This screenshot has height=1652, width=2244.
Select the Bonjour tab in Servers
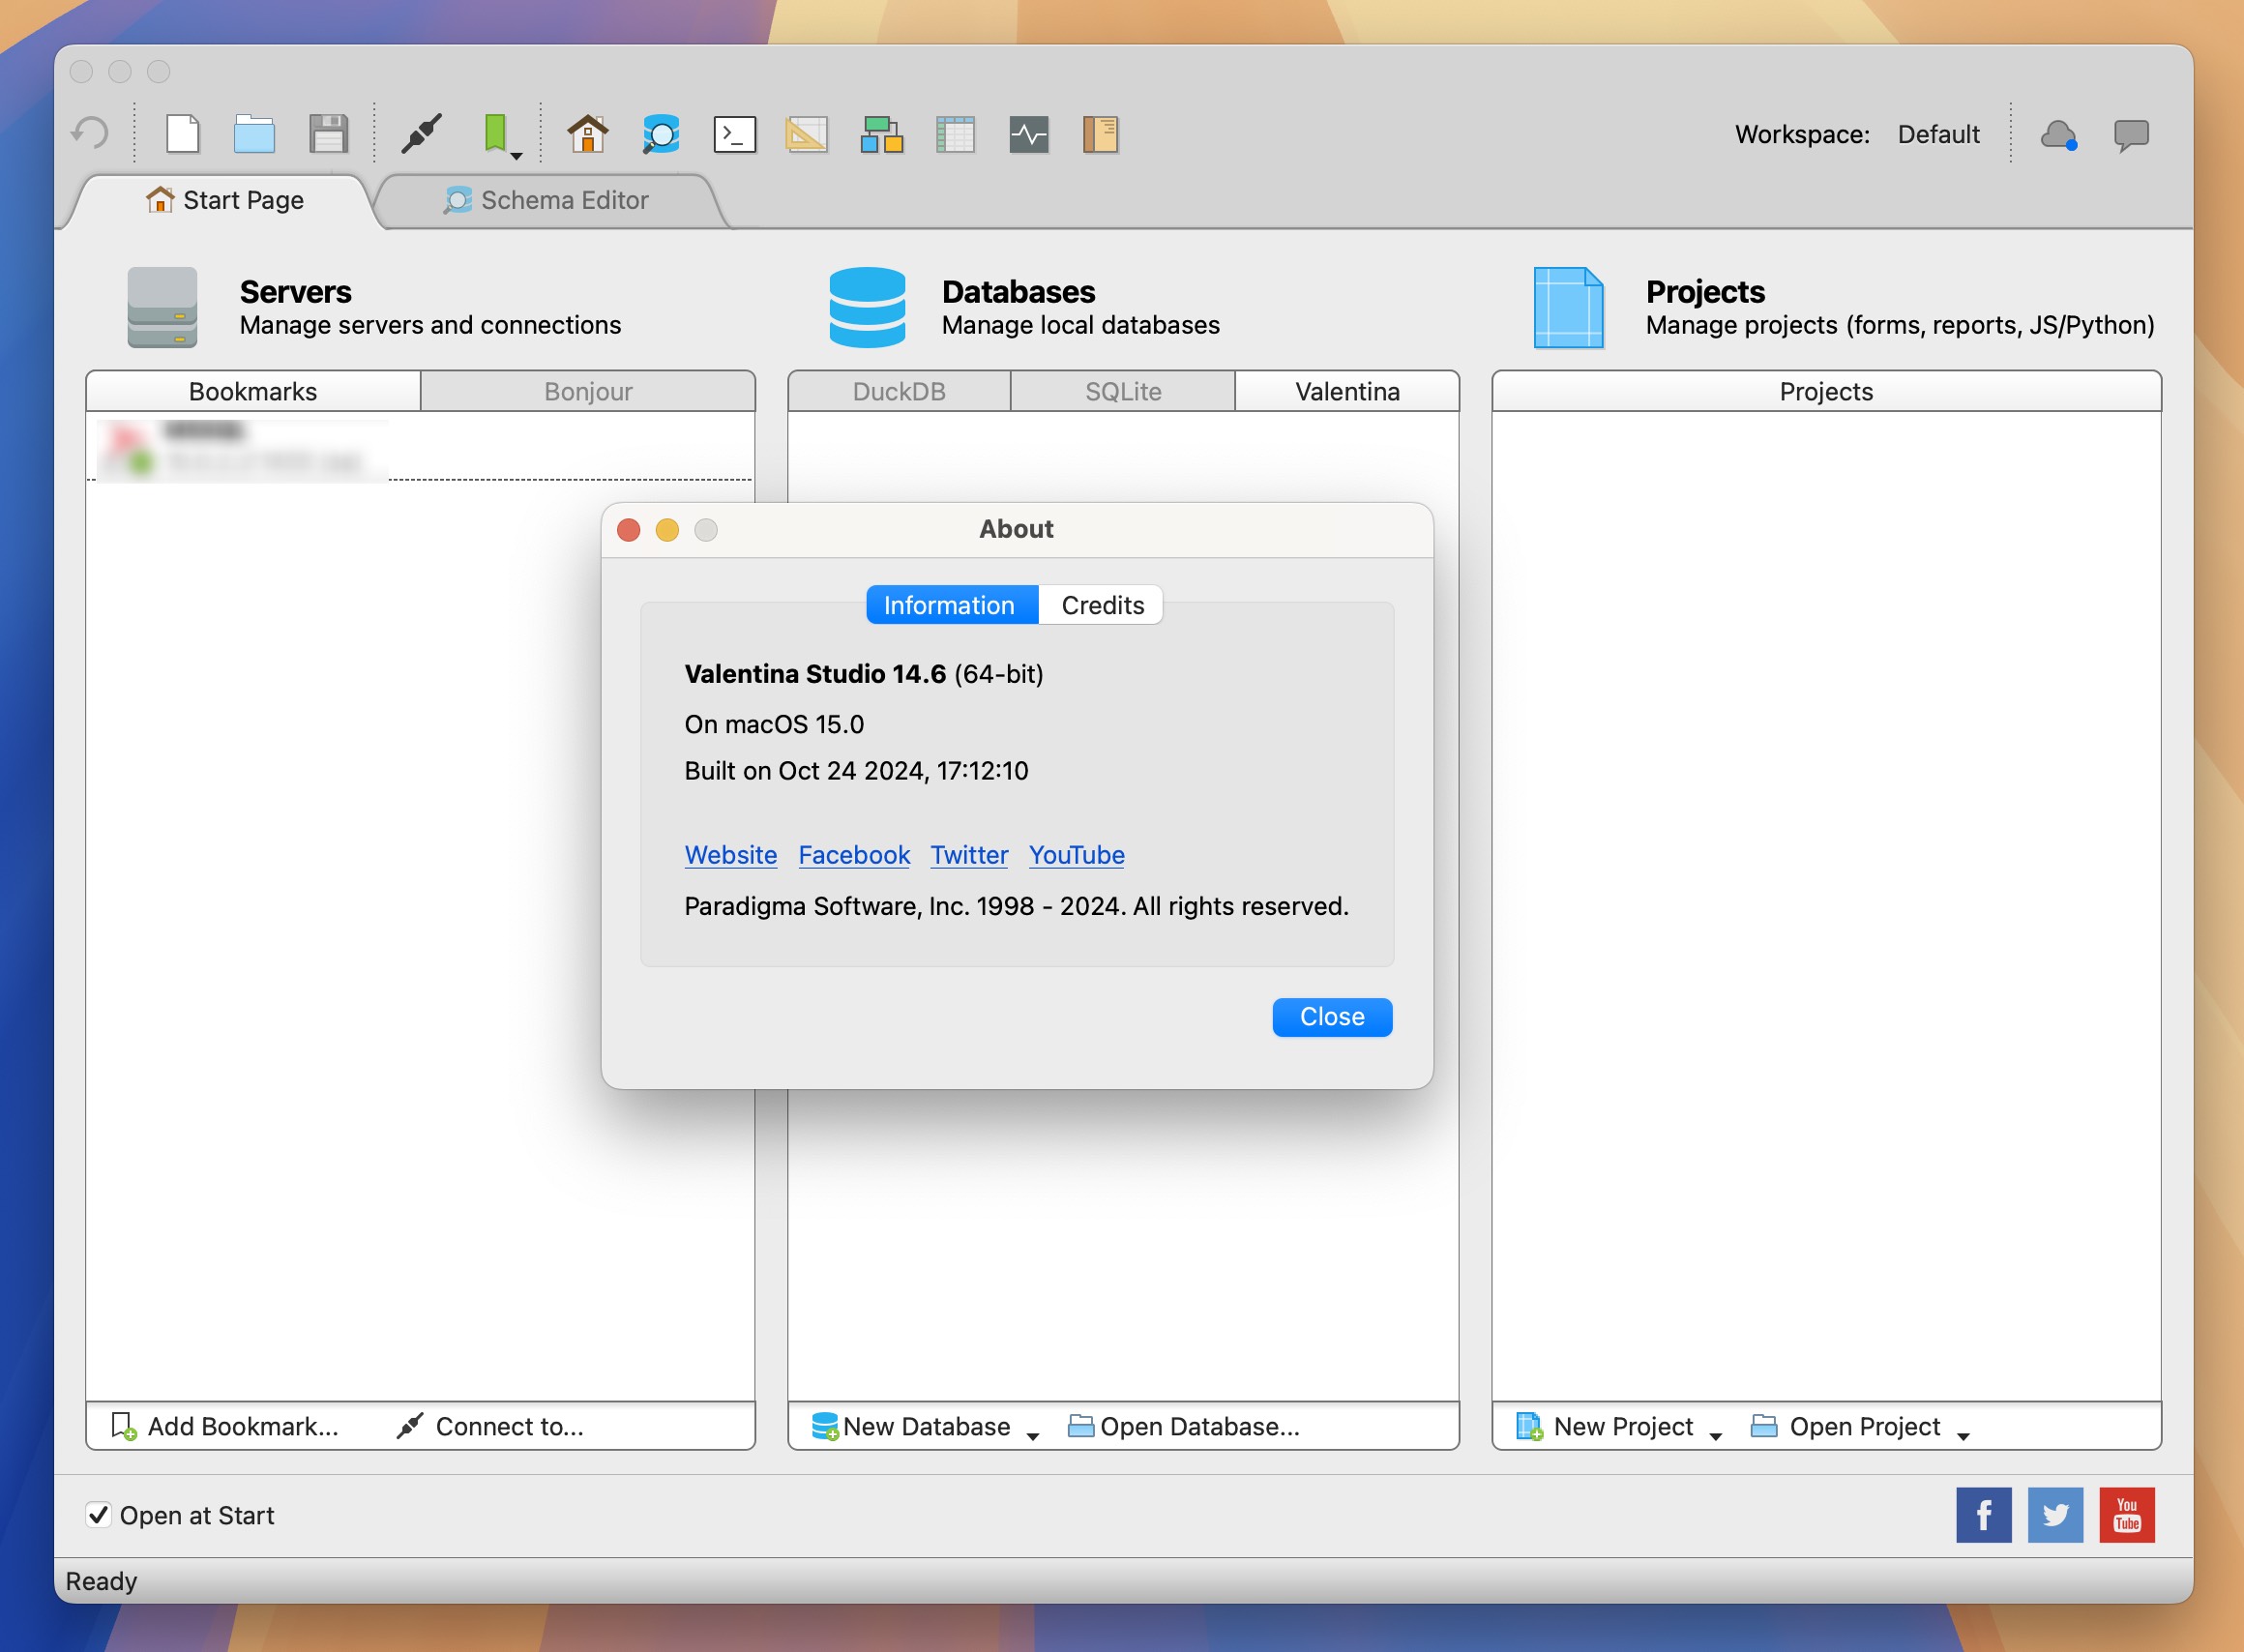tap(588, 391)
